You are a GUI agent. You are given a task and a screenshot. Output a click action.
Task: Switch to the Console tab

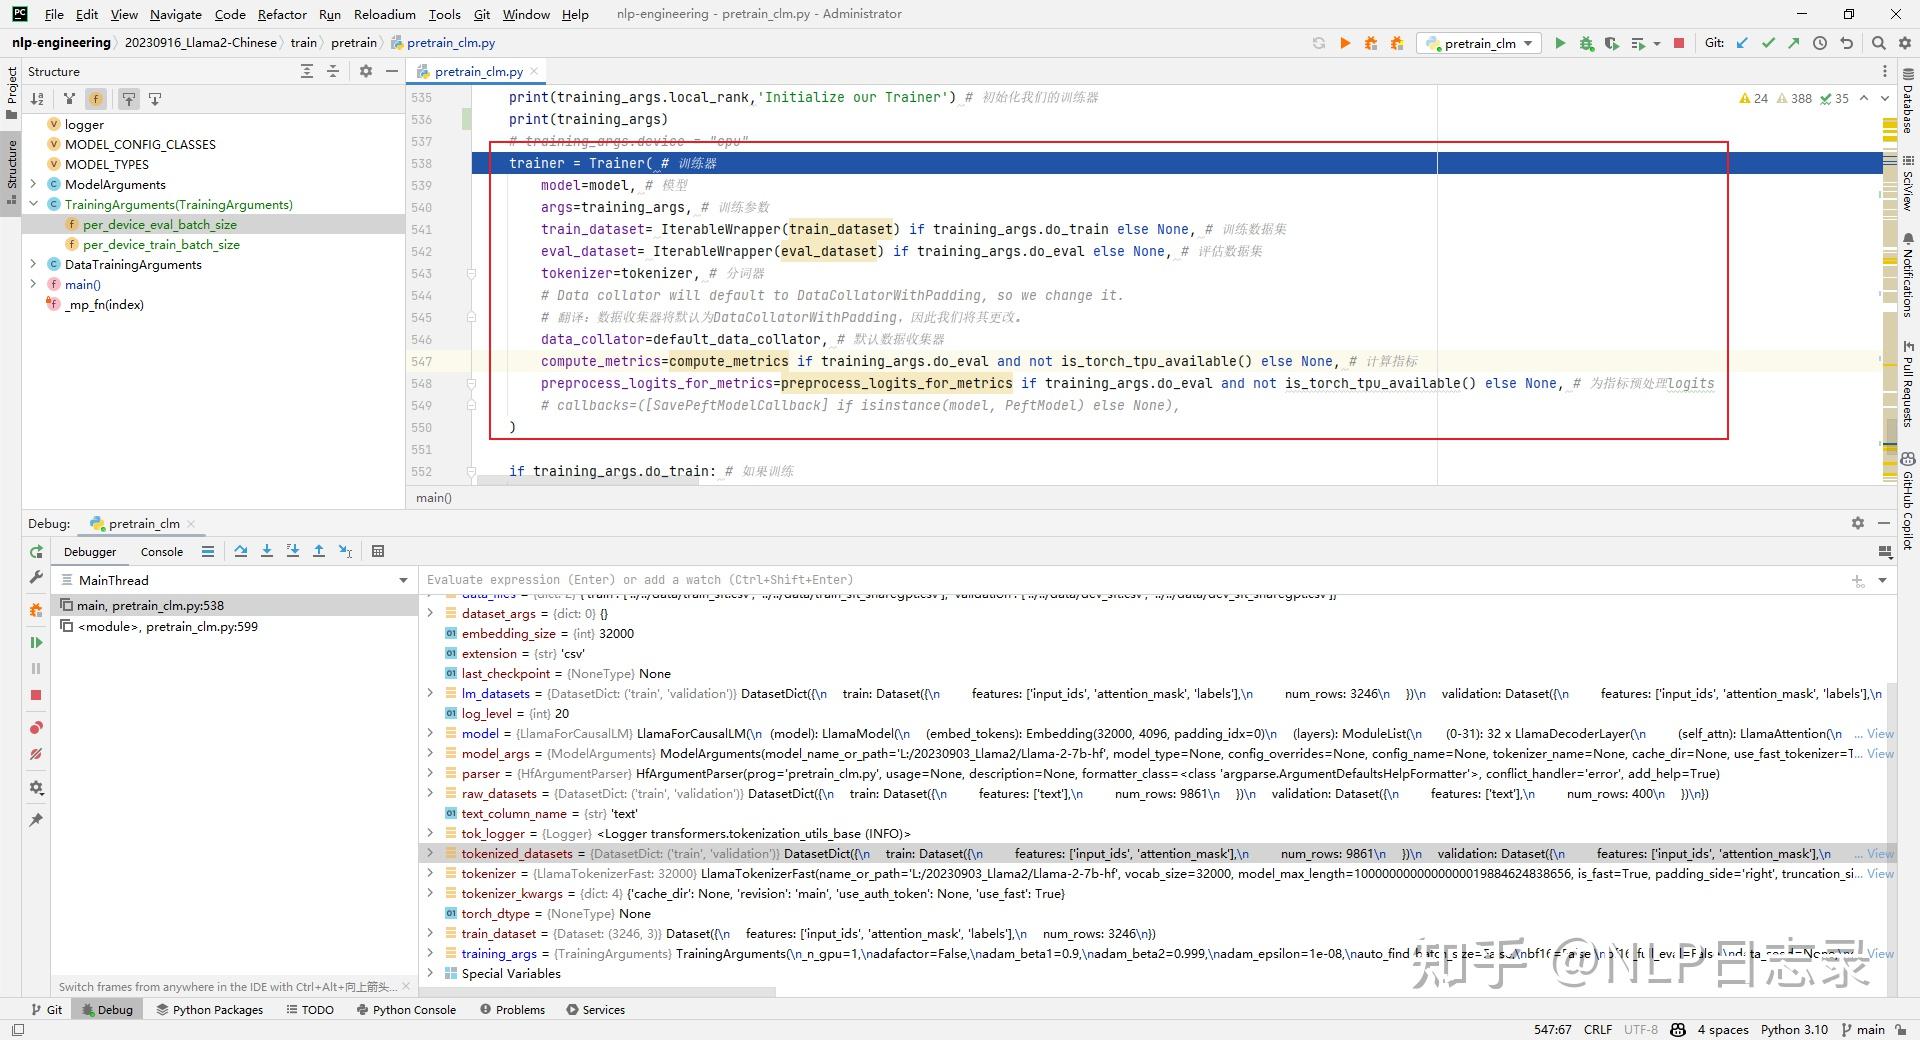(x=162, y=552)
